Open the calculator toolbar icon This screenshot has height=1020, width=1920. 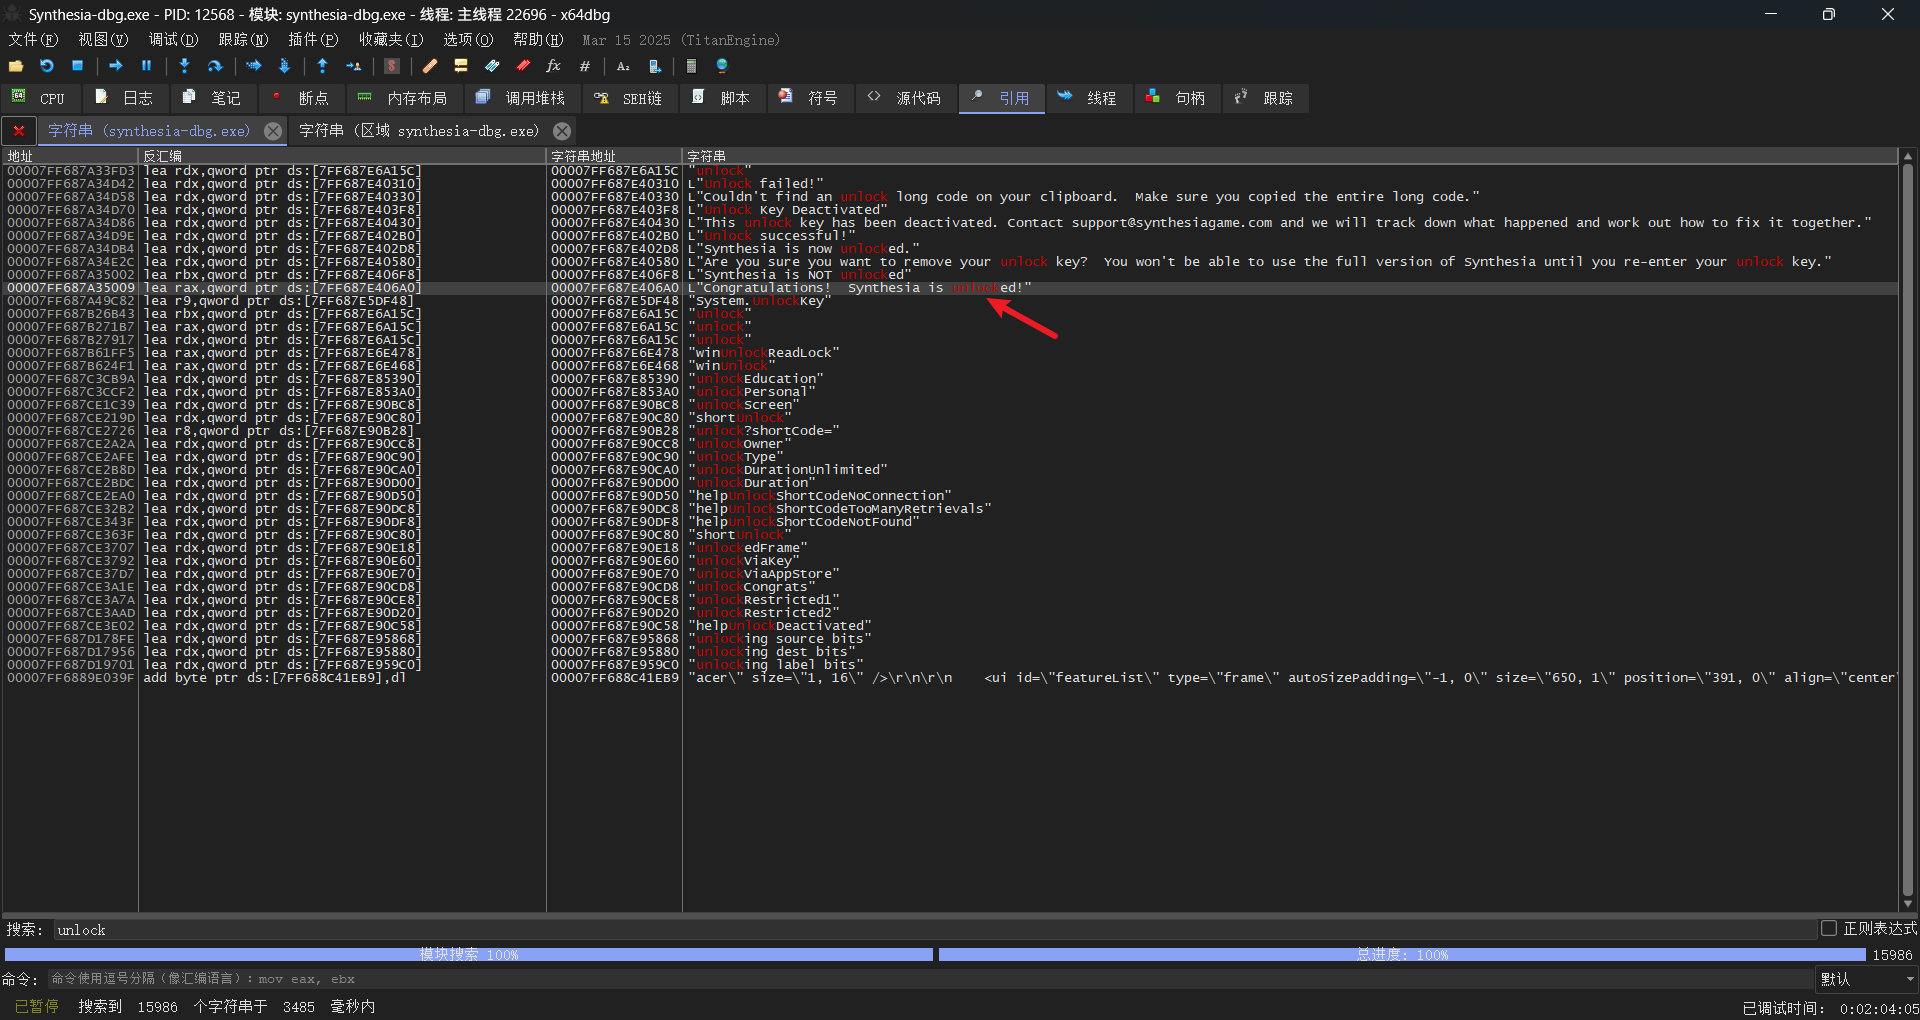click(x=691, y=66)
